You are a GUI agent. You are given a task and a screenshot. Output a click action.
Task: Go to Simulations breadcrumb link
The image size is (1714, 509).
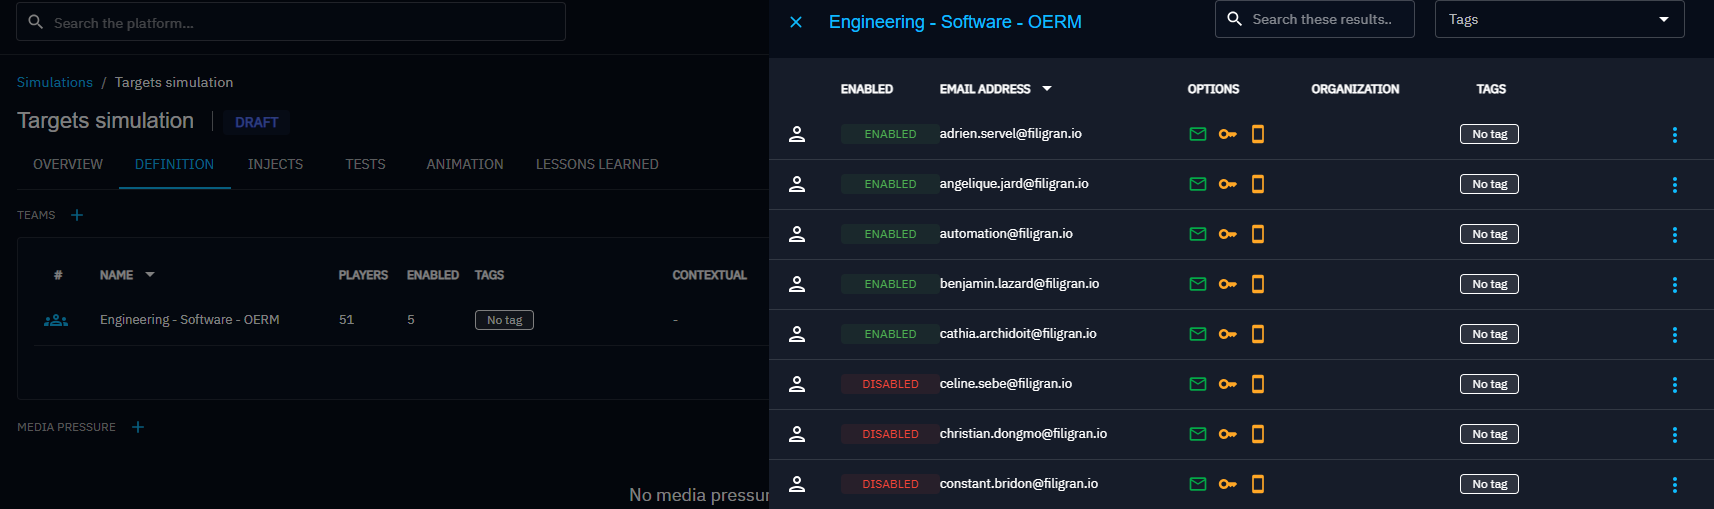55,82
